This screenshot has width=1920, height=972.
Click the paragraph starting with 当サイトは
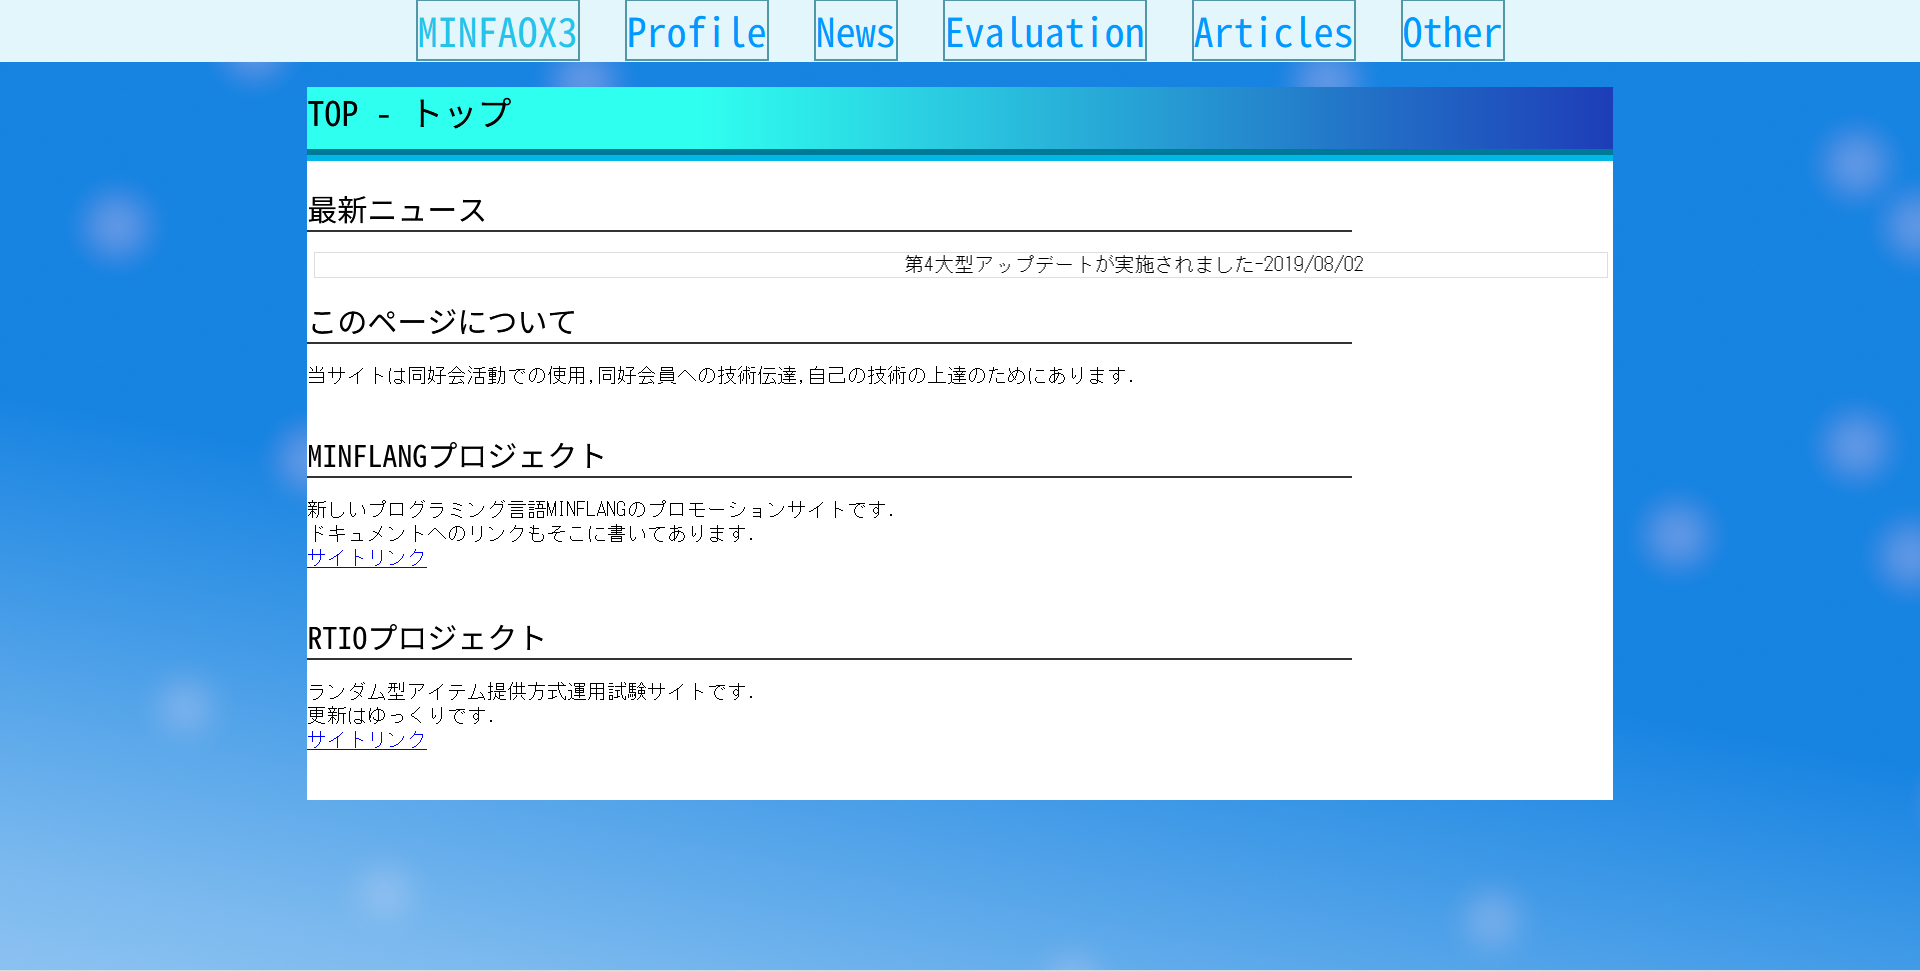pos(720,376)
